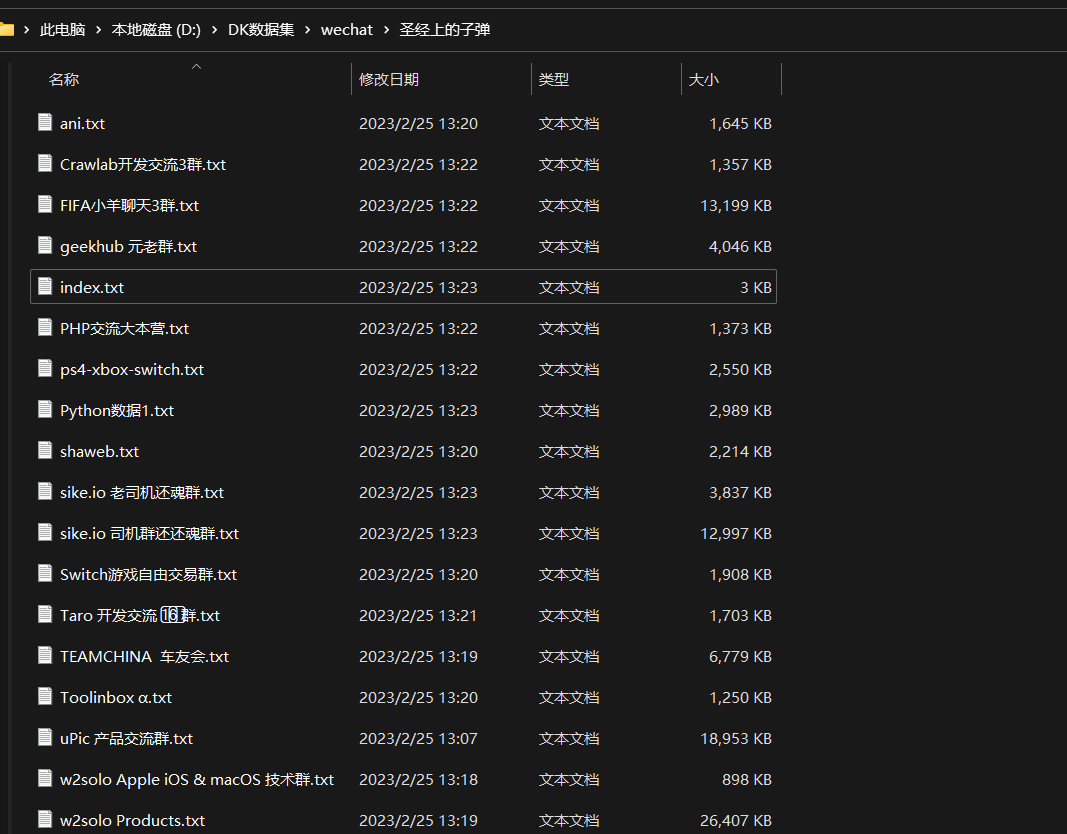
Task: Click the icon of w2solo Products.txt
Action: (x=44, y=820)
